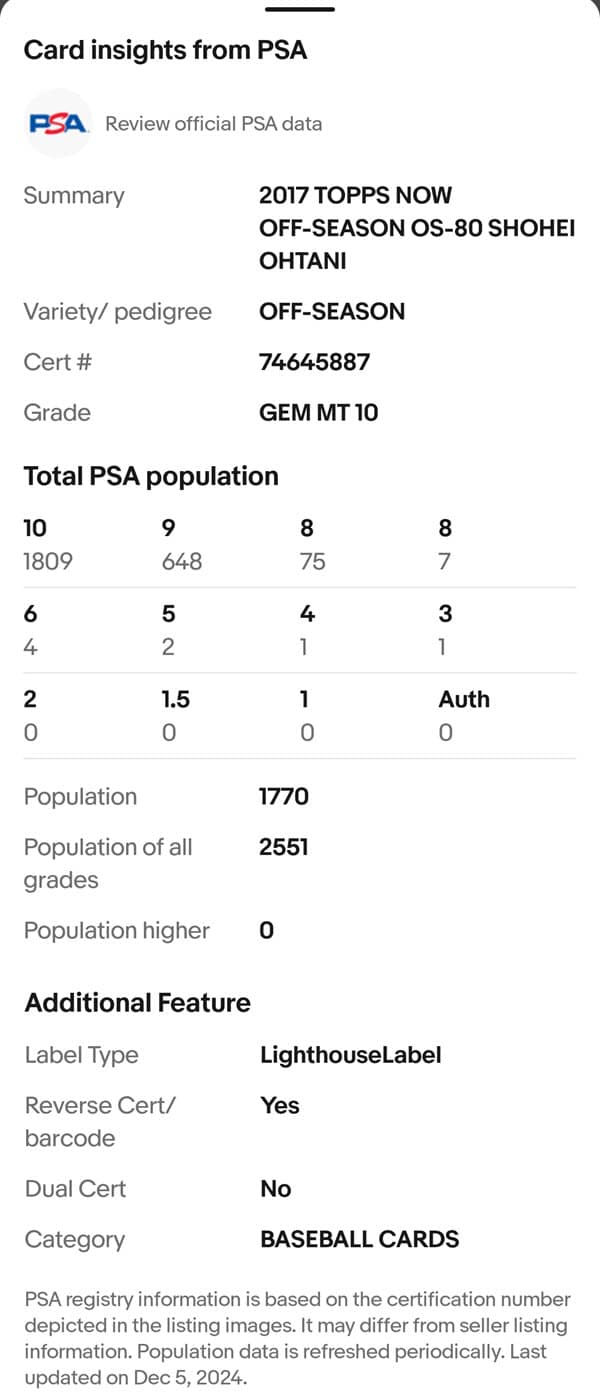The width and height of the screenshot is (600, 1400).
Task: Select the Population value 1770
Action: (x=284, y=797)
